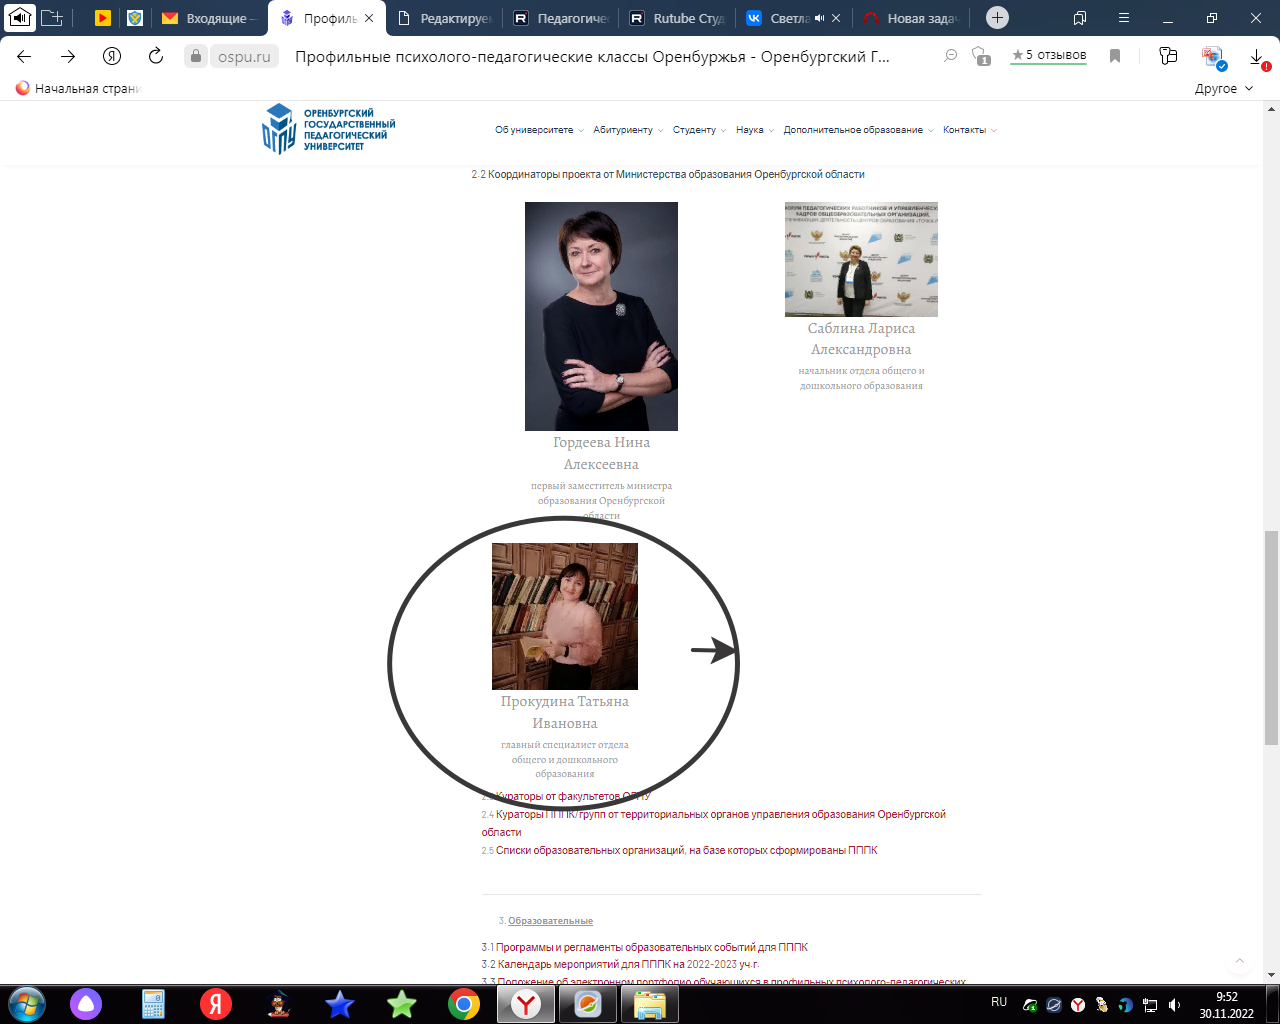The width and height of the screenshot is (1280, 1024).
Task: Open the translator extension icon
Action: pos(1214,58)
